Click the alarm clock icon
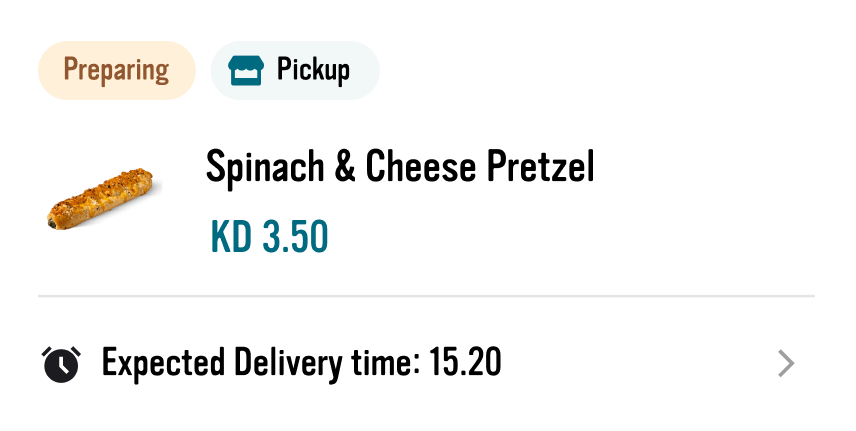The width and height of the screenshot is (856, 431). pos(61,364)
